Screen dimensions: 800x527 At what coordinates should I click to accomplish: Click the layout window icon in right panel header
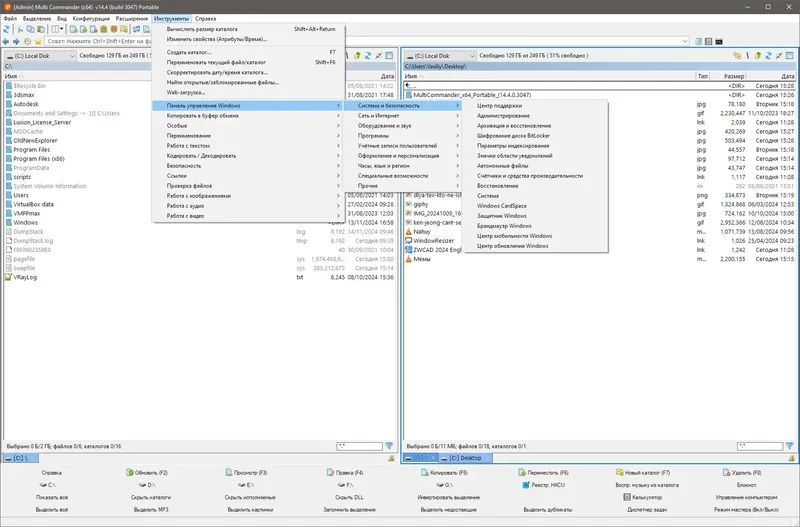(790, 56)
